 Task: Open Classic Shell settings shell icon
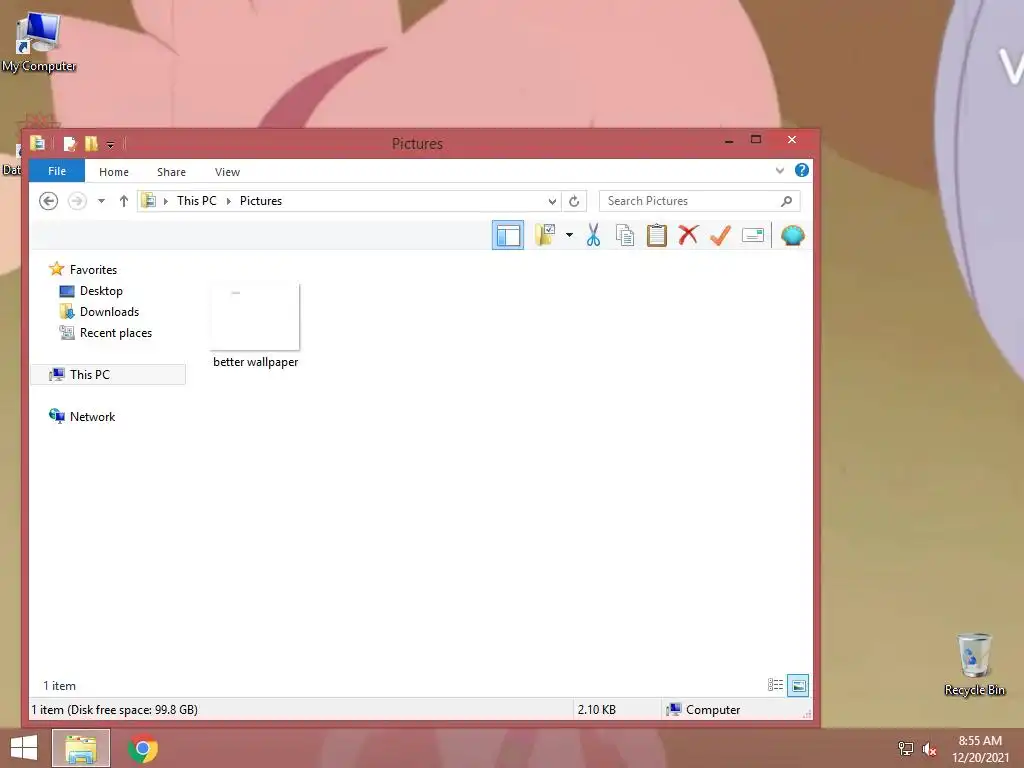point(792,235)
